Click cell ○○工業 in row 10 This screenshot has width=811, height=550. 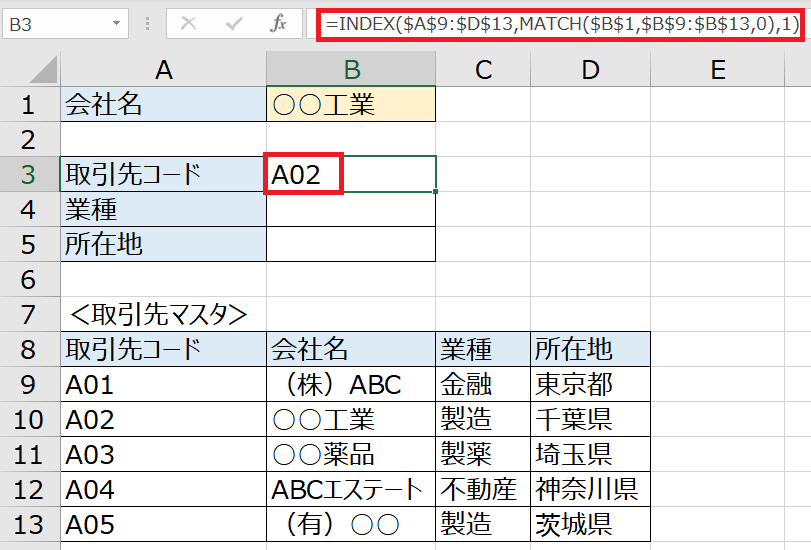point(351,419)
